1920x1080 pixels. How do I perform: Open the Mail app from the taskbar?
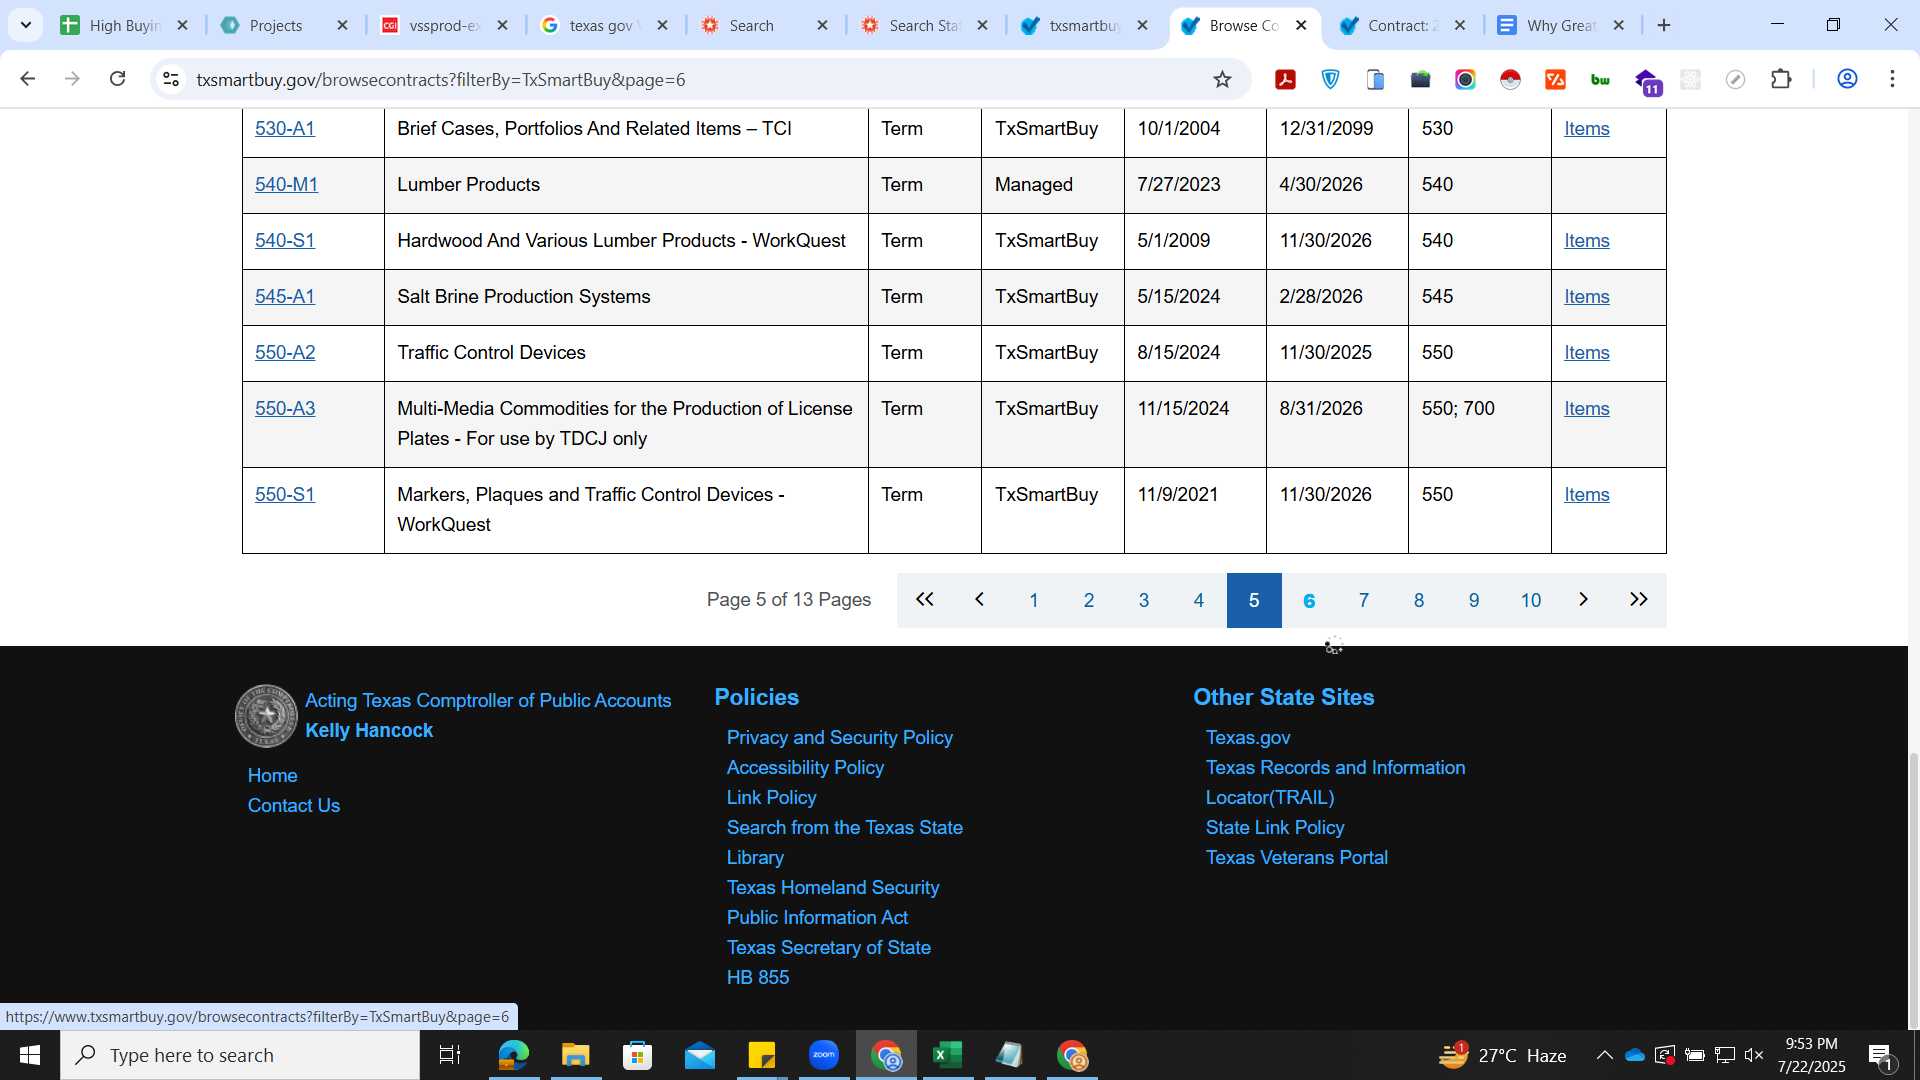[700, 1055]
